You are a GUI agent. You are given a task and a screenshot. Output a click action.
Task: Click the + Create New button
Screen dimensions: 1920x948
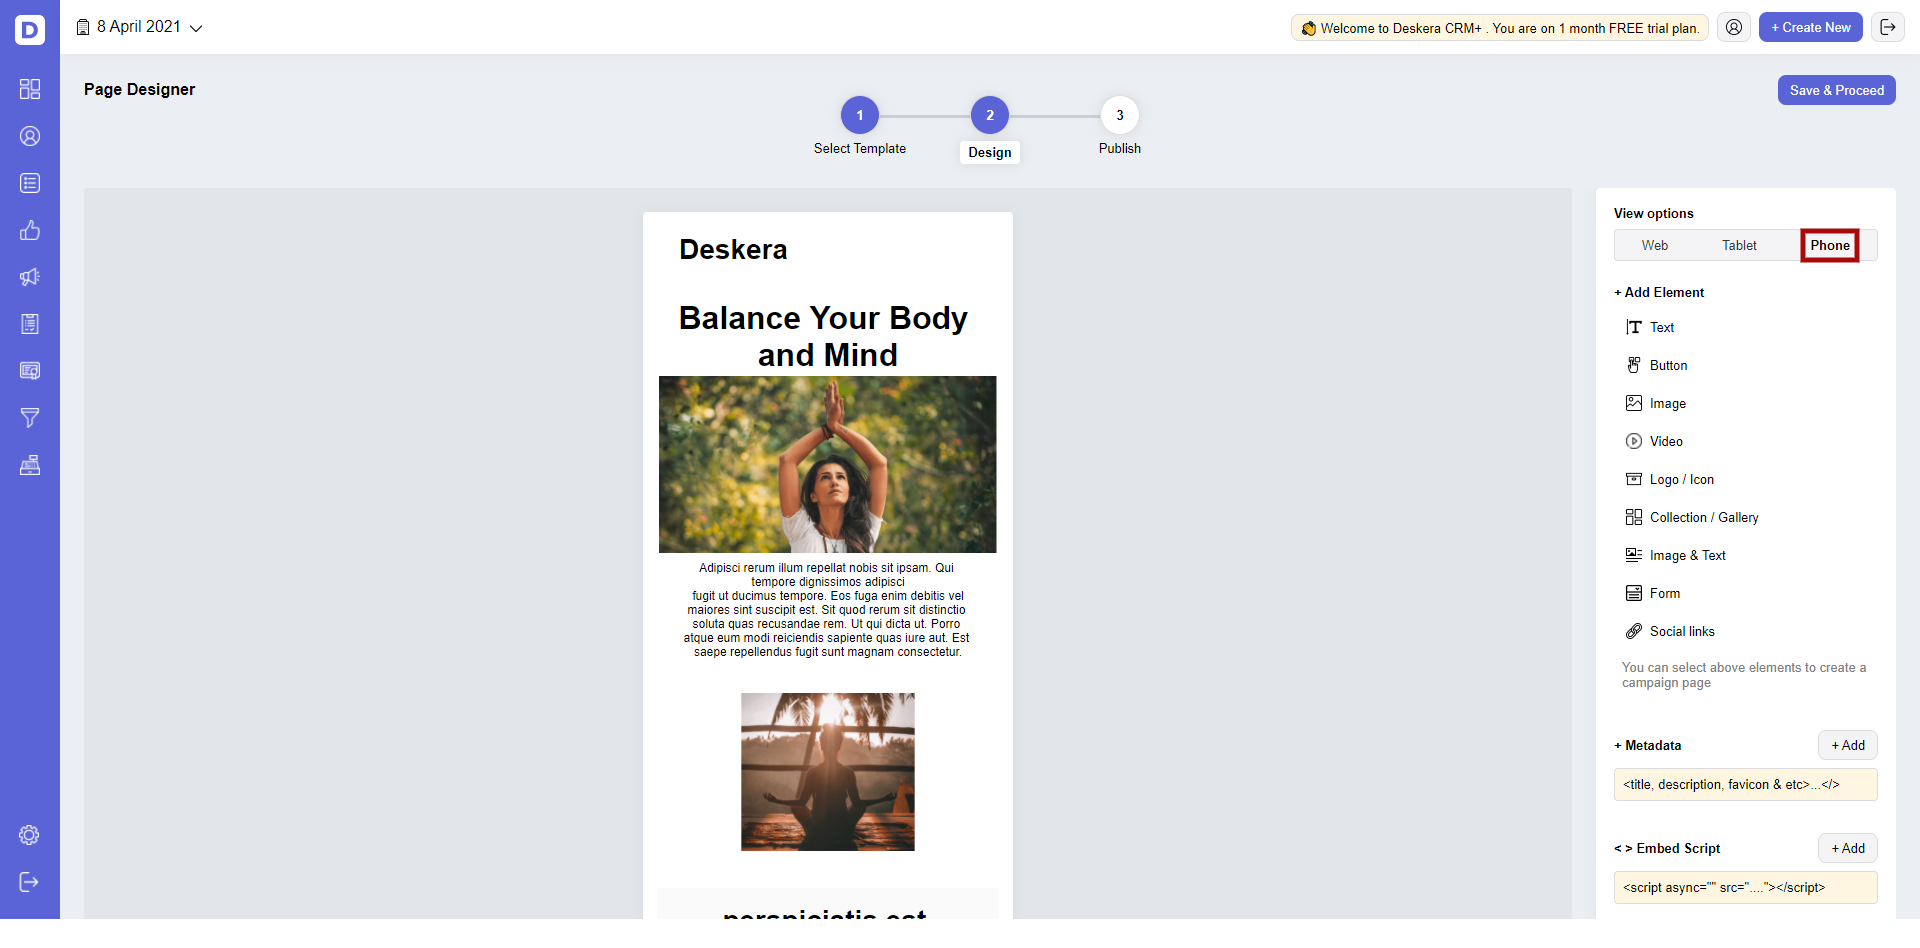1811,27
